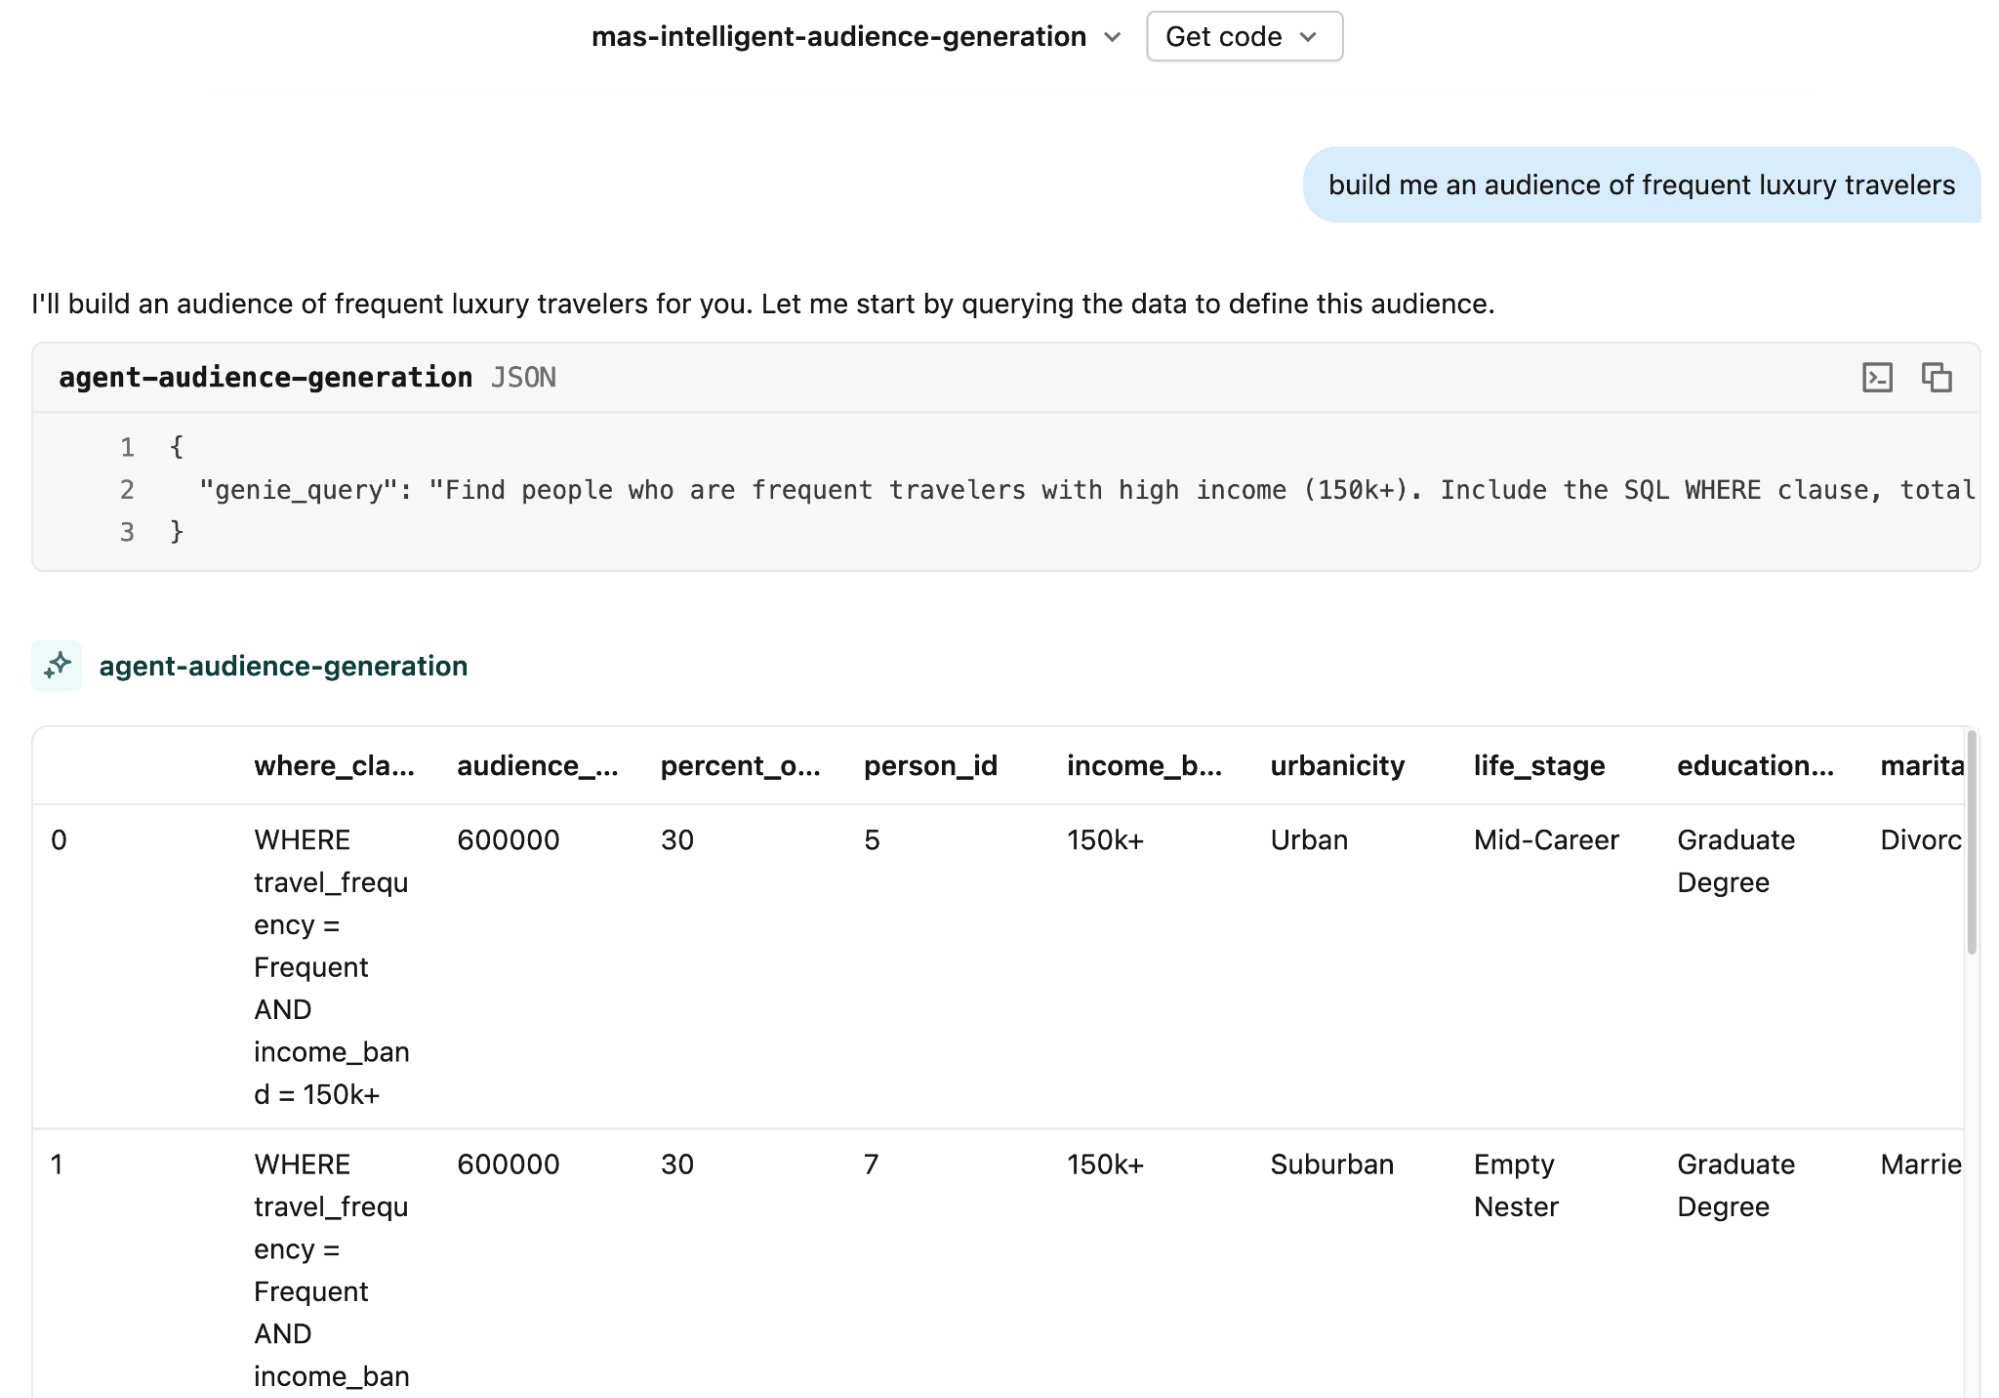Click the copy code icon
The height and width of the screenshot is (1398, 1999).
click(x=1935, y=377)
